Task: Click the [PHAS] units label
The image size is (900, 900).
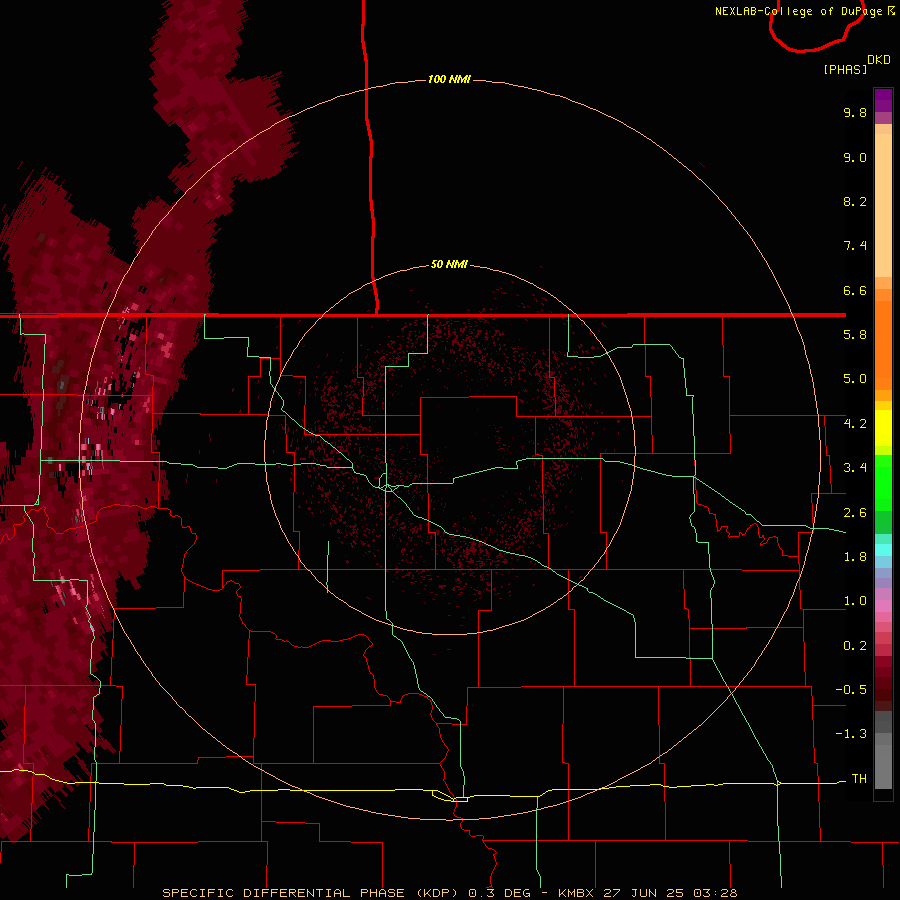Action: (845, 69)
